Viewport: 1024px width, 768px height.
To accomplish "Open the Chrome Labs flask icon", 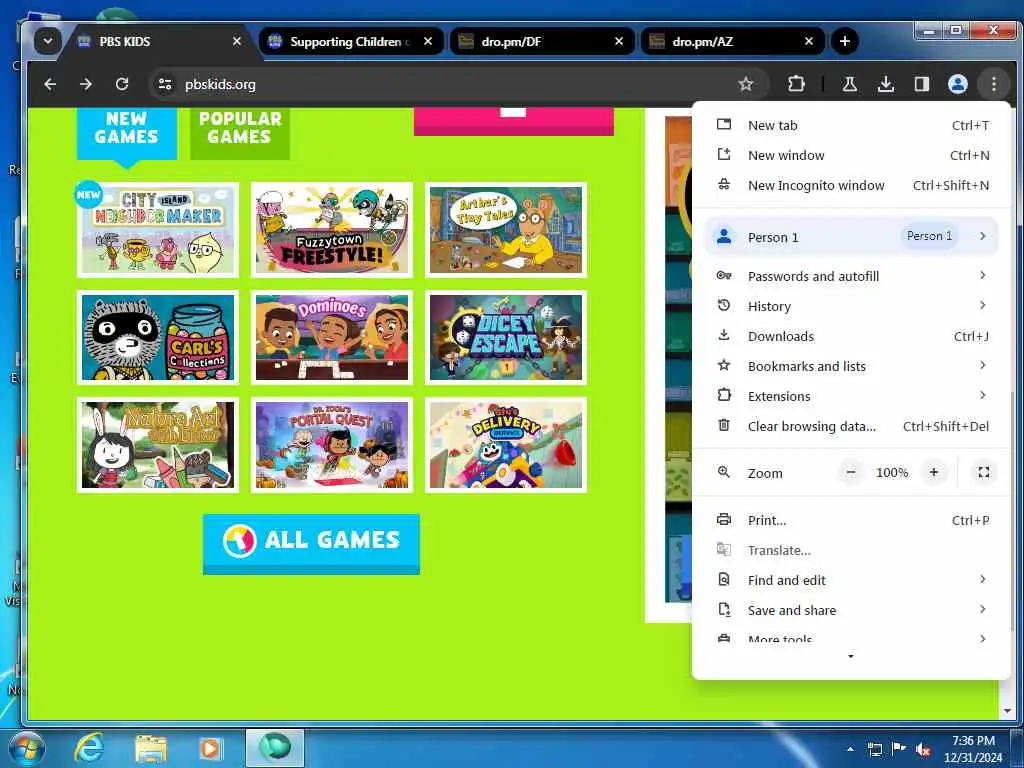I will pyautogui.click(x=850, y=84).
